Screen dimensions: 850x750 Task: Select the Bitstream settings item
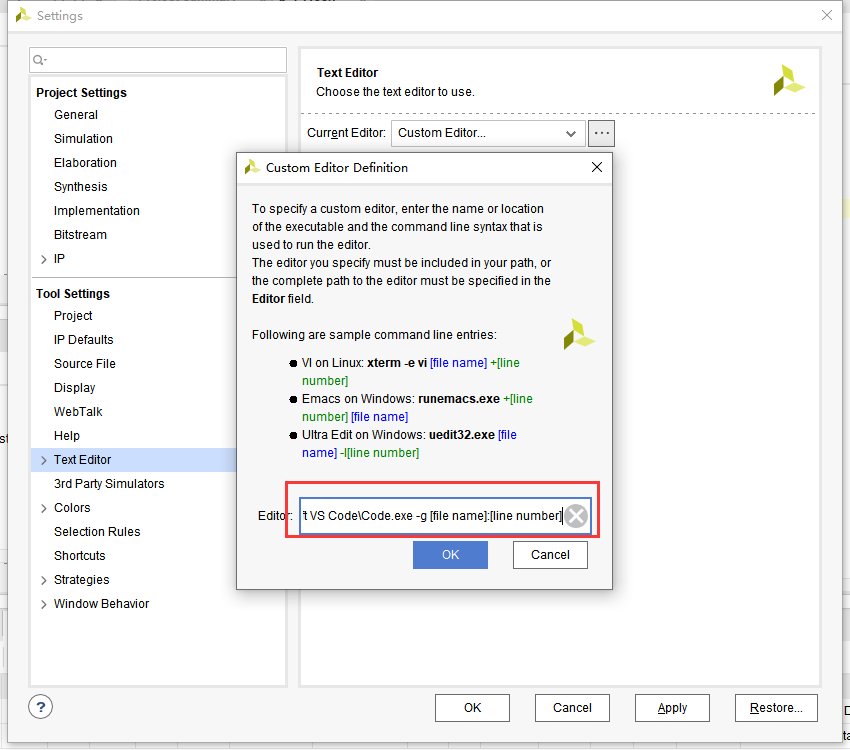[80, 235]
